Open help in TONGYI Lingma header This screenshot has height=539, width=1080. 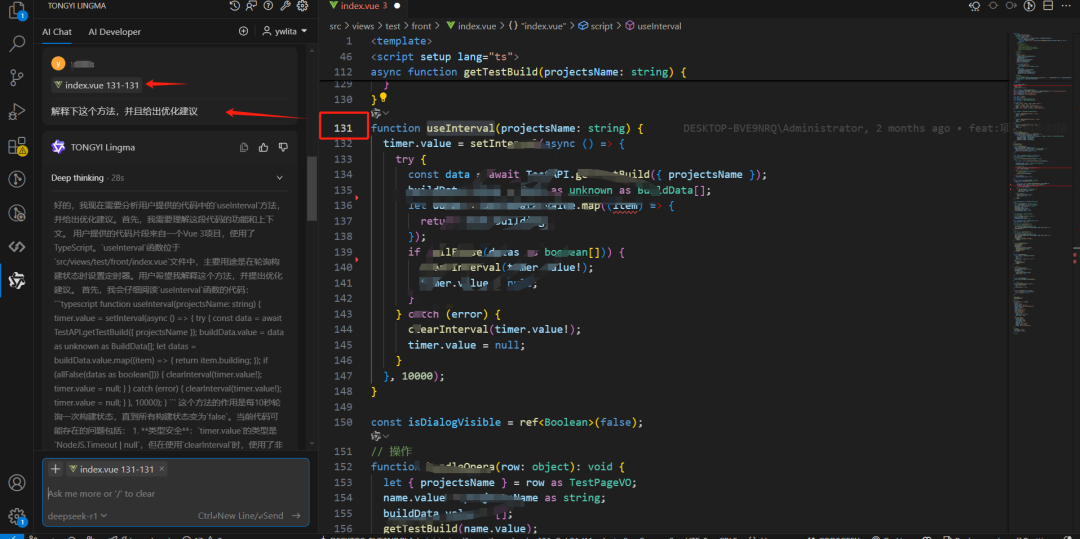tap(269, 6)
